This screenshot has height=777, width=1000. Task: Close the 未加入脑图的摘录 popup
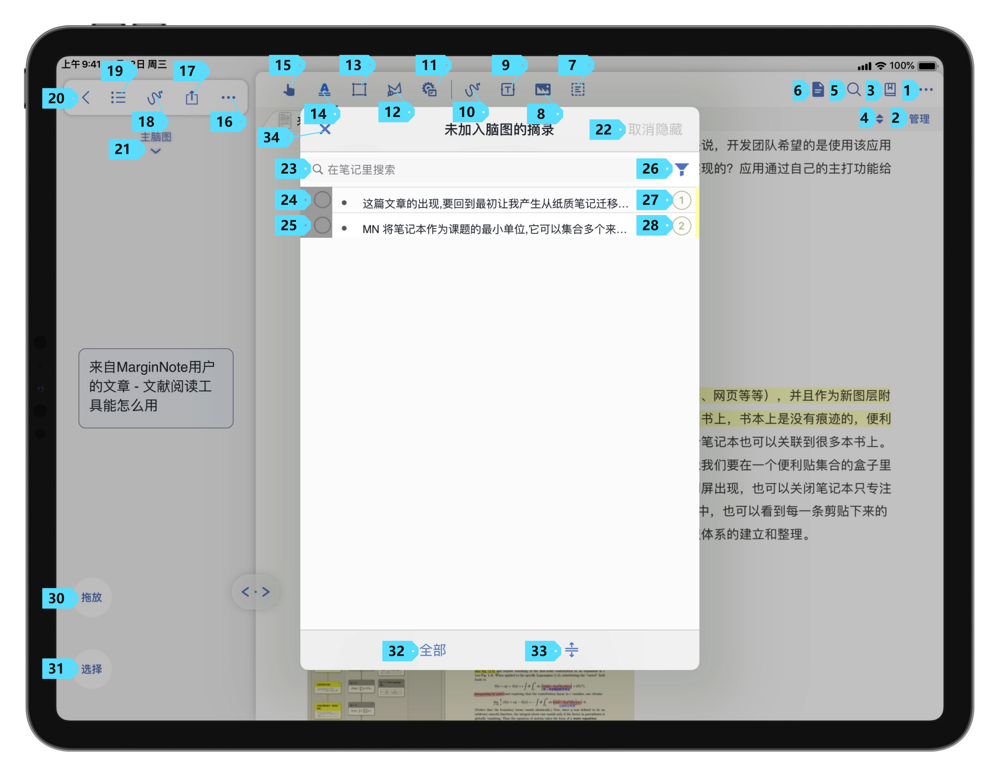(x=325, y=129)
